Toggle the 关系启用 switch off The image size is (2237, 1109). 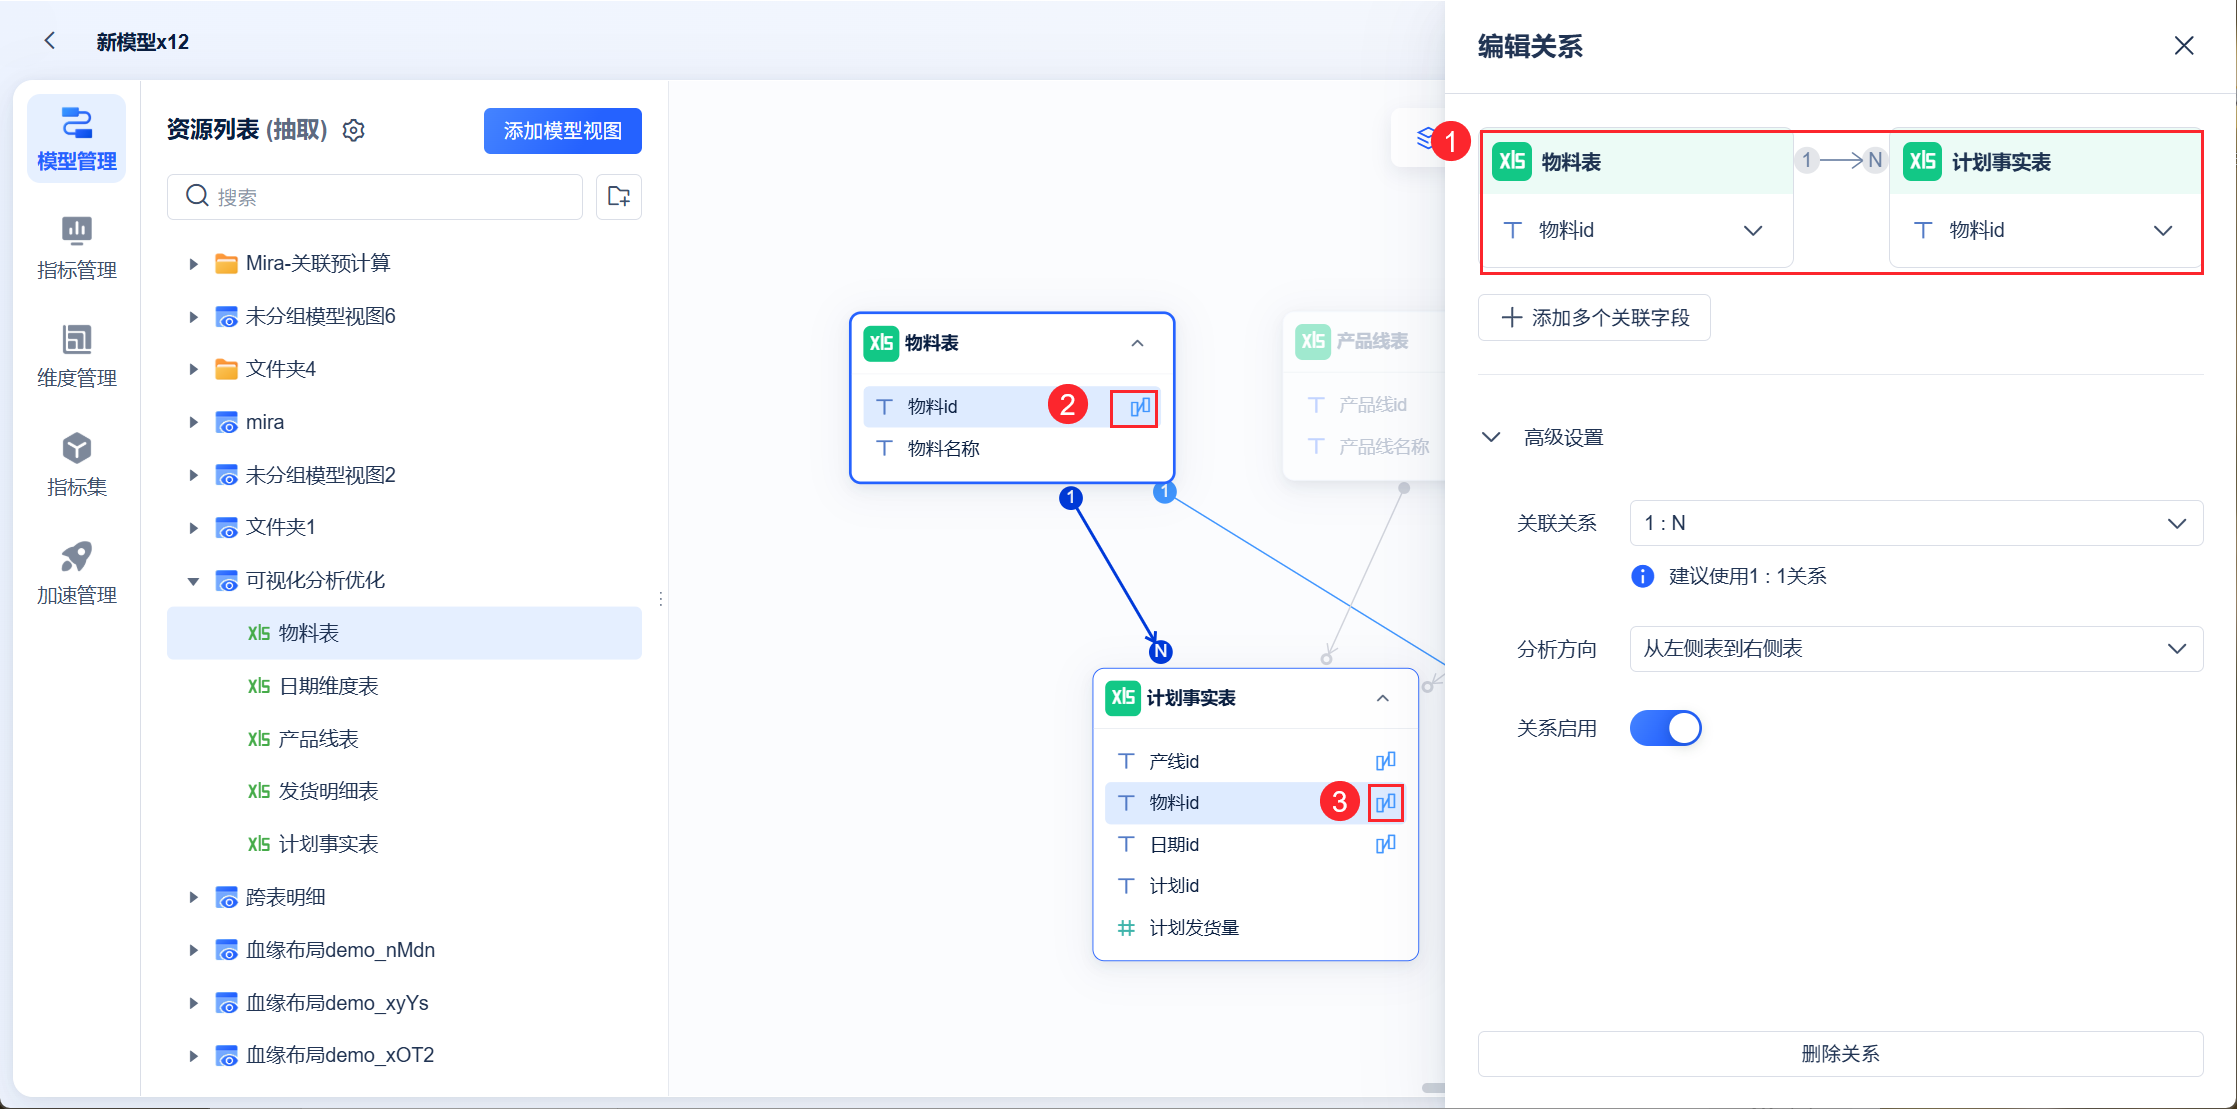pos(1665,728)
